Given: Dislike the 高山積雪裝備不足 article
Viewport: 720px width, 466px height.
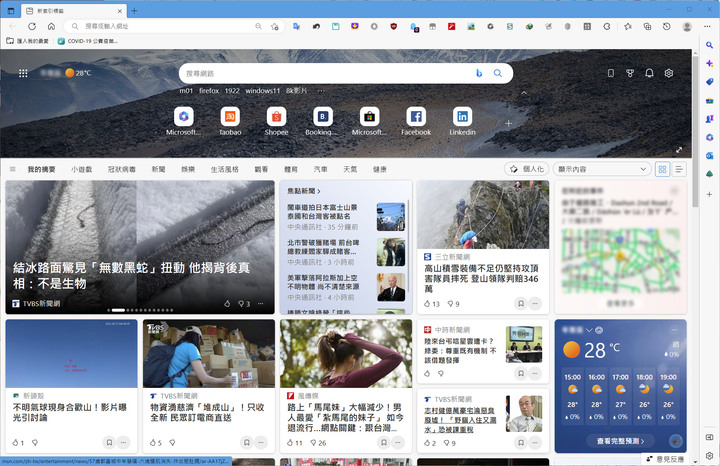Looking at the screenshot, I should pos(450,304).
